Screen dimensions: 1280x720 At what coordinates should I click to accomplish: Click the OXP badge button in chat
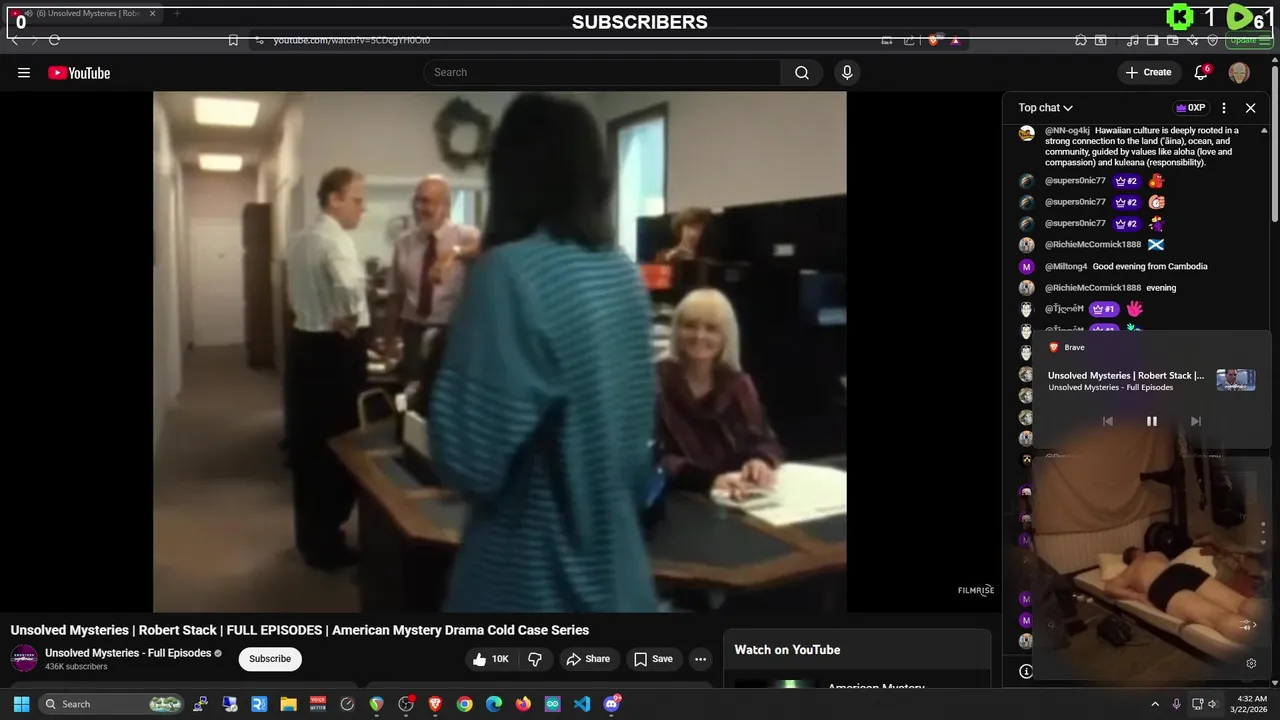pyautogui.click(x=1190, y=108)
